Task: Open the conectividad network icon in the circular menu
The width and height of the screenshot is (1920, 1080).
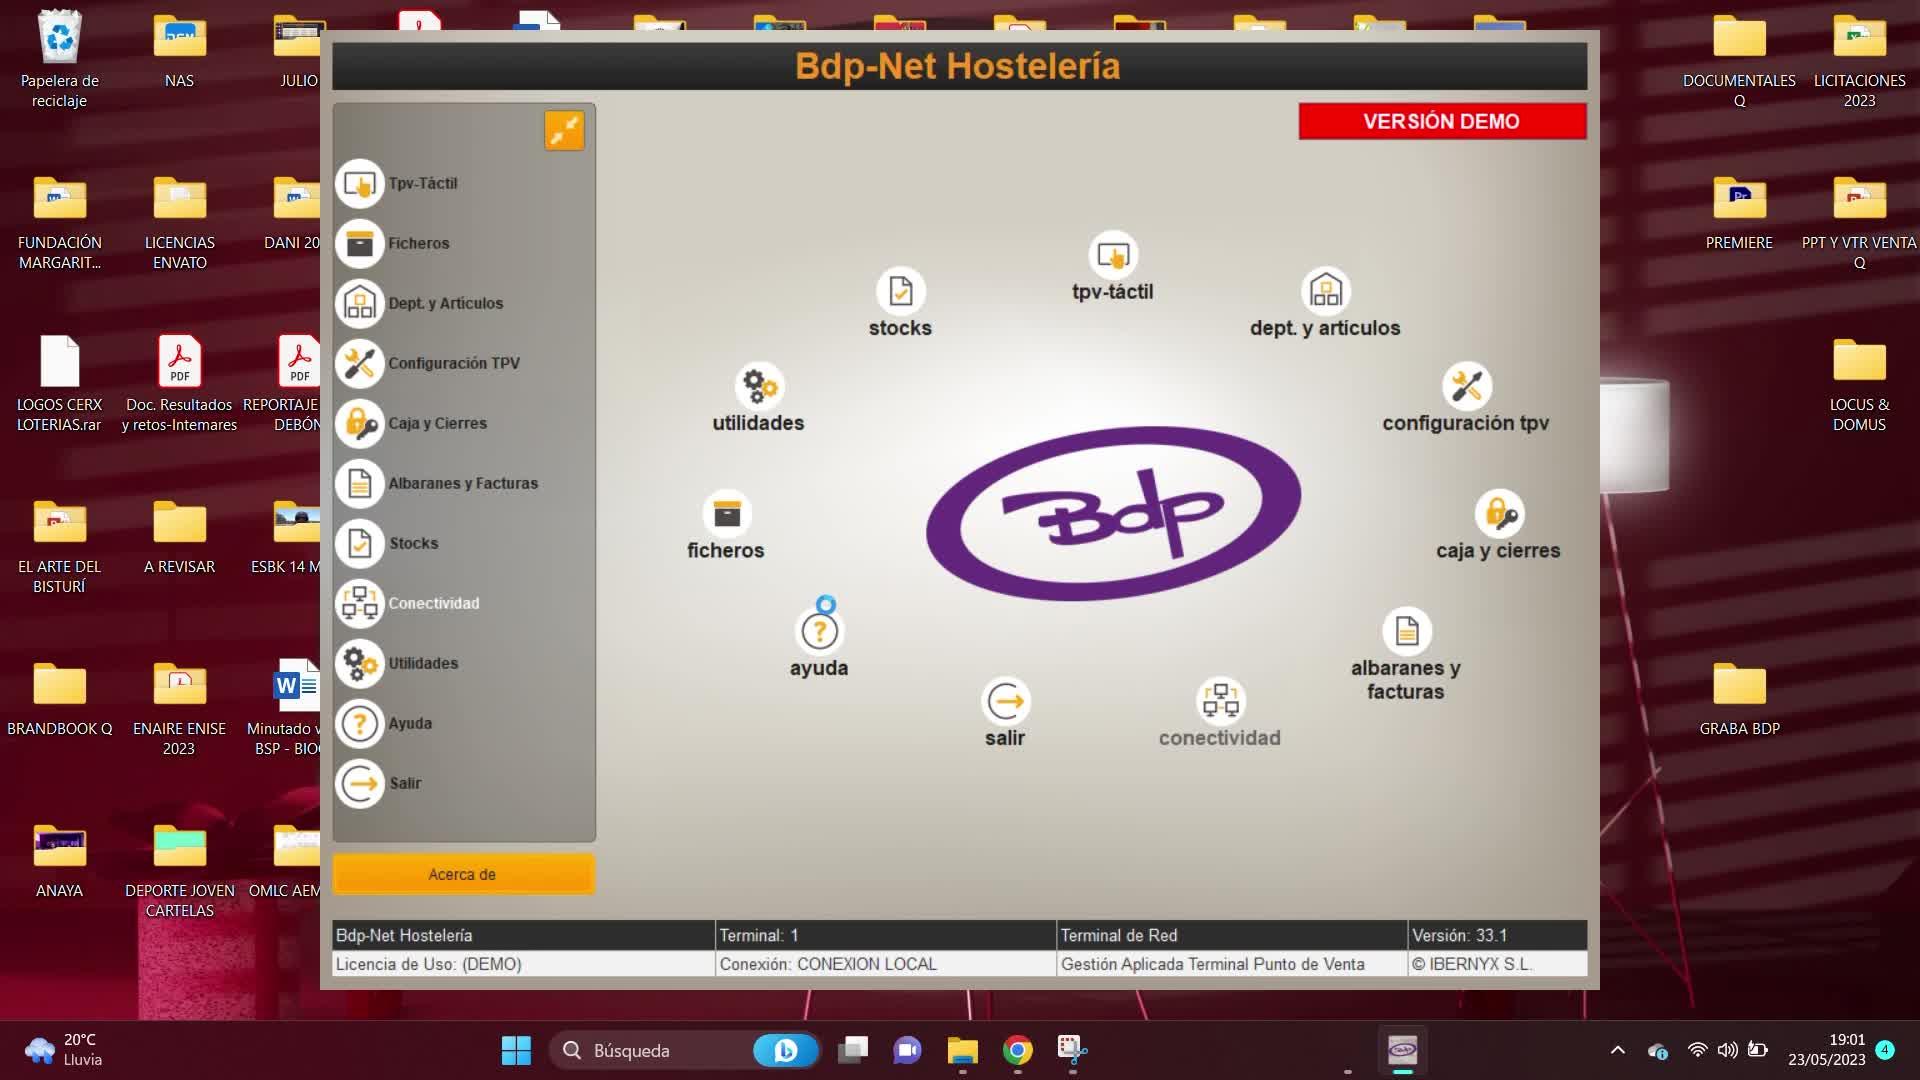Action: [x=1220, y=701]
